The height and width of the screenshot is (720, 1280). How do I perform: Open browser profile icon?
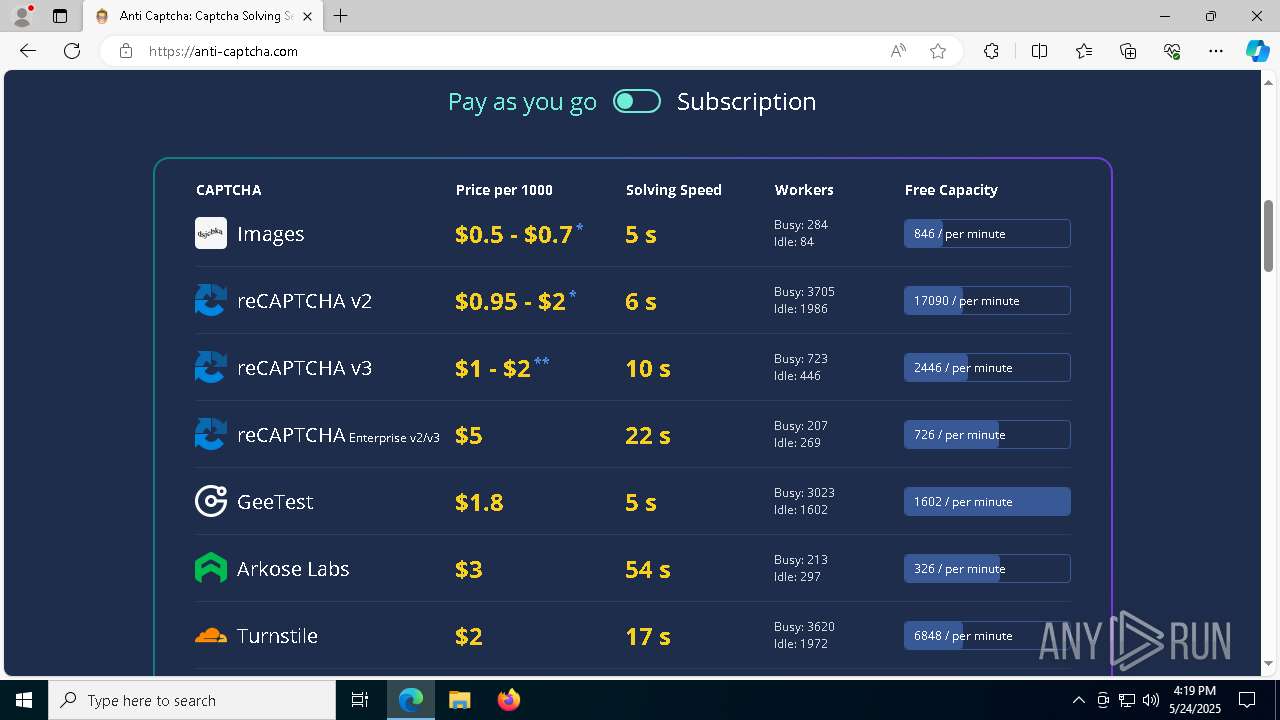(21, 16)
